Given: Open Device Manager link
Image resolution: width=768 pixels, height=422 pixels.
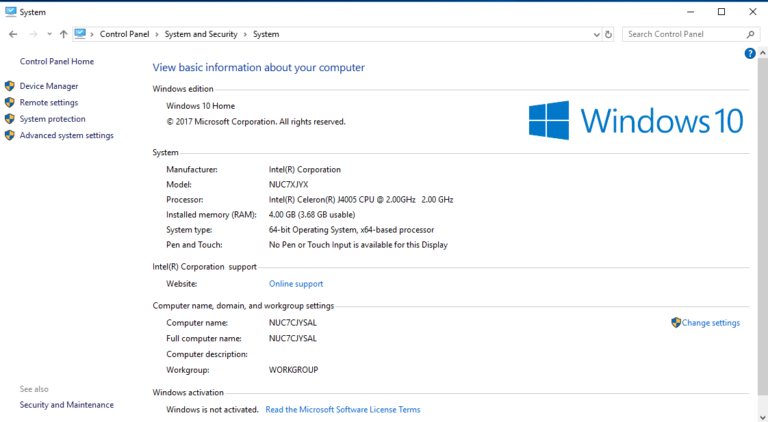Looking at the screenshot, I should tap(49, 86).
